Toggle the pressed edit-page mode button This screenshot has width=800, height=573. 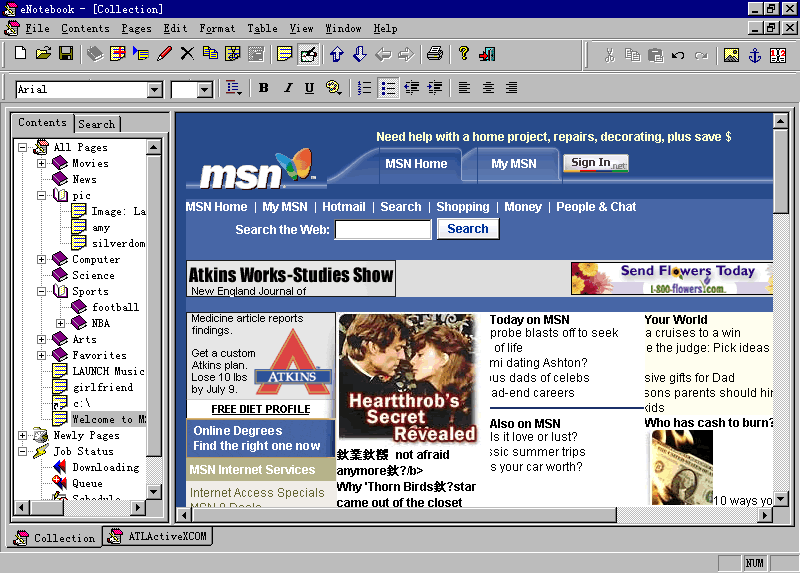[308, 54]
